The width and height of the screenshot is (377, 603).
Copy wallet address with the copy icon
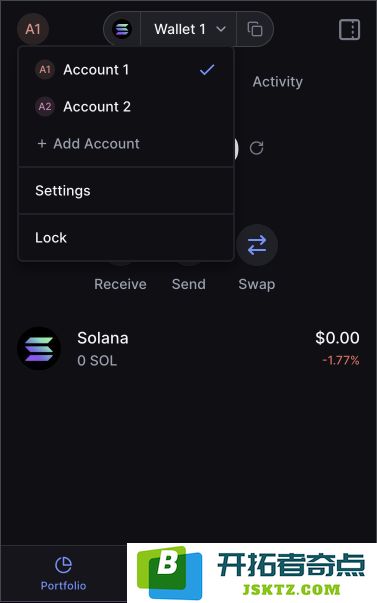coord(255,29)
